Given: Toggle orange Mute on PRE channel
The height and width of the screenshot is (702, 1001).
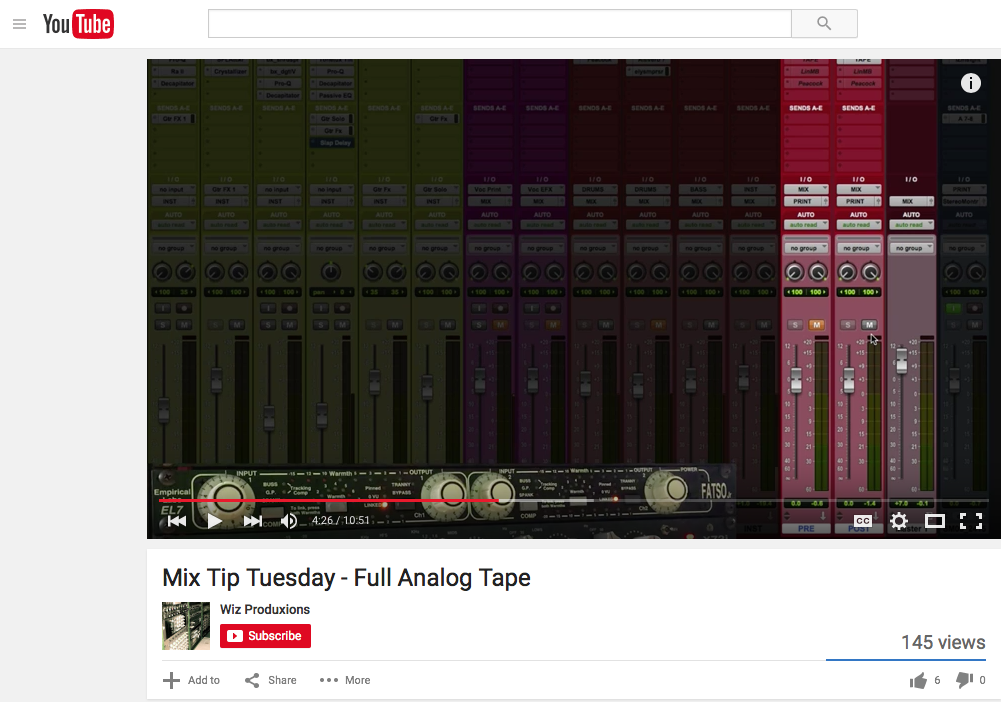Looking at the screenshot, I should click(817, 325).
